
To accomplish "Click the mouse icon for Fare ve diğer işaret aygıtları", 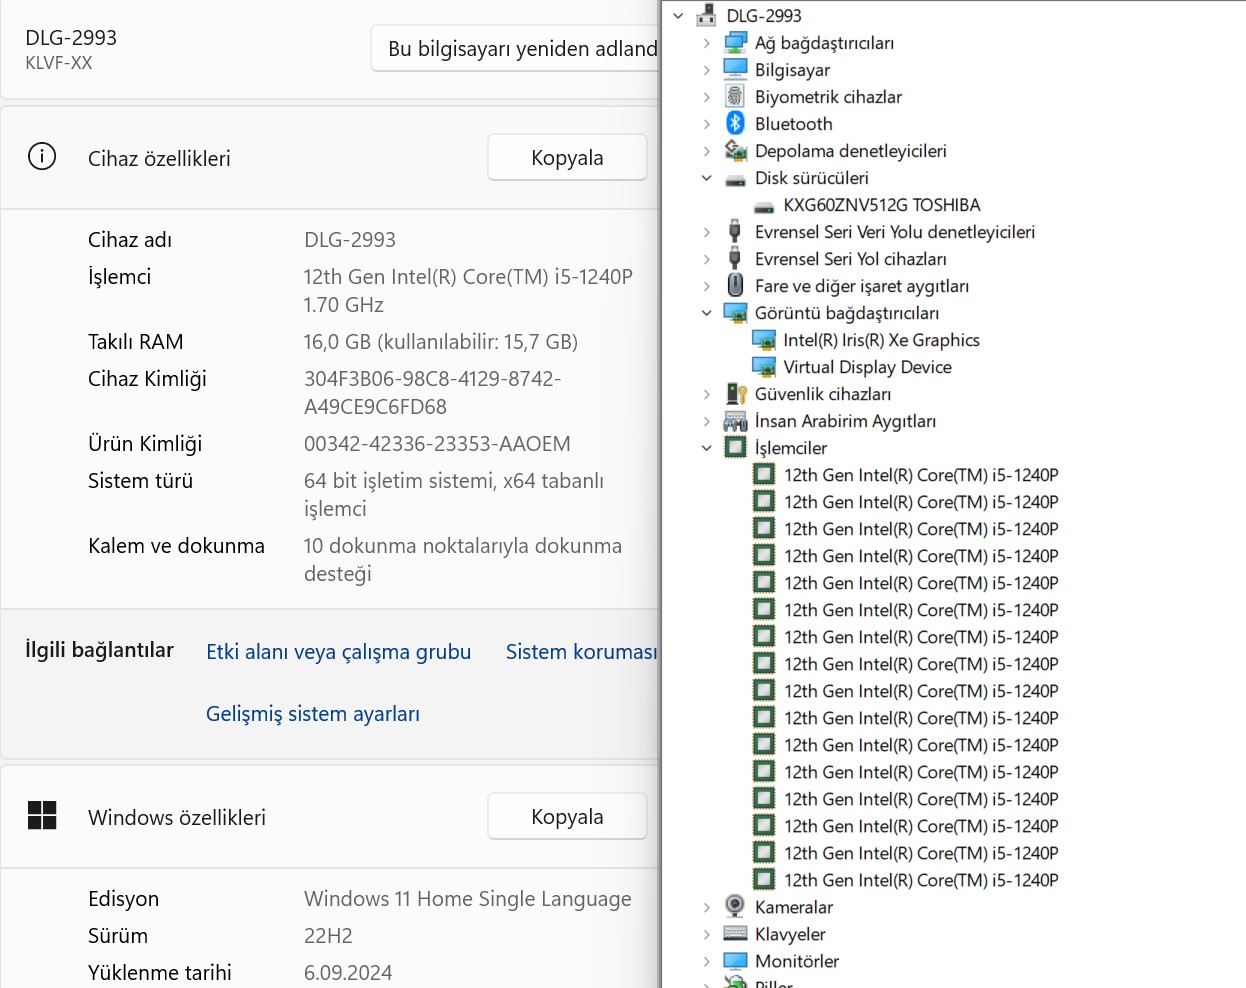I will (735, 285).
